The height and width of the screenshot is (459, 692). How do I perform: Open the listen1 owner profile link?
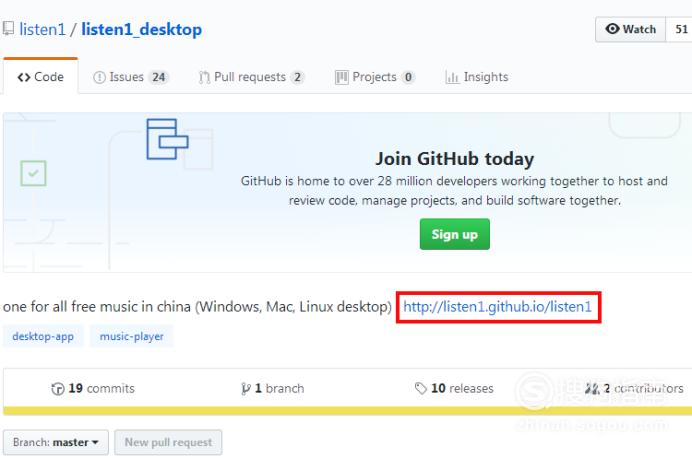[42, 30]
